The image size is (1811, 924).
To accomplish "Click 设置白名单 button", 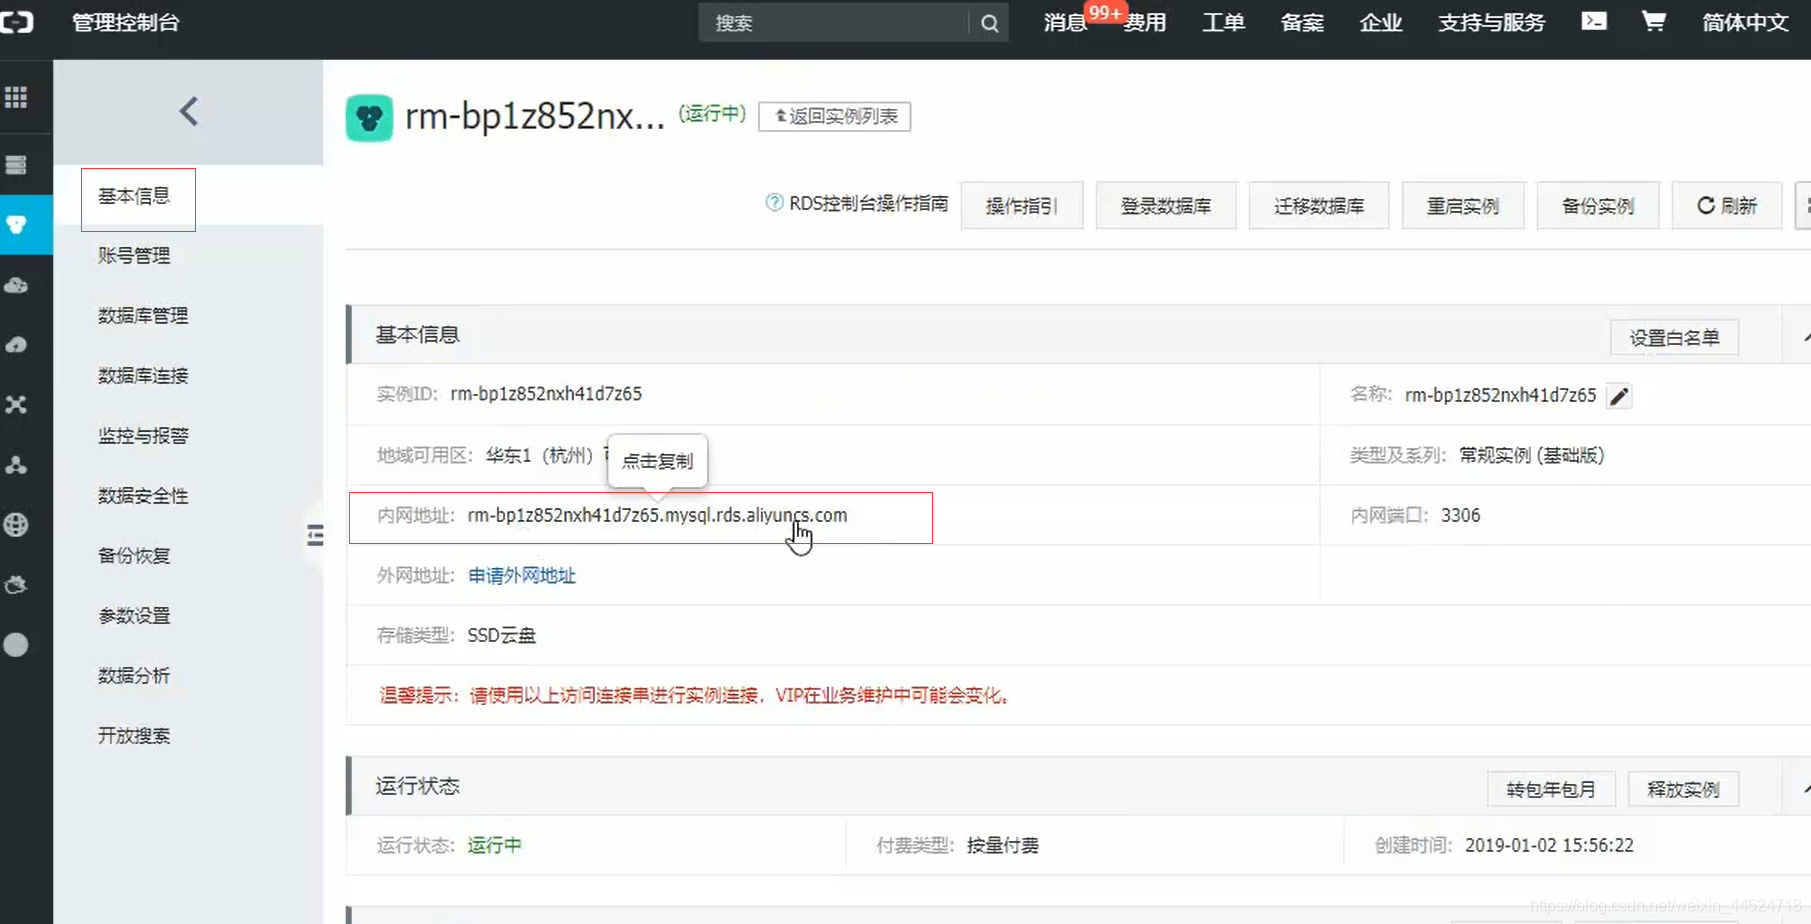I will coord(1674,338).
